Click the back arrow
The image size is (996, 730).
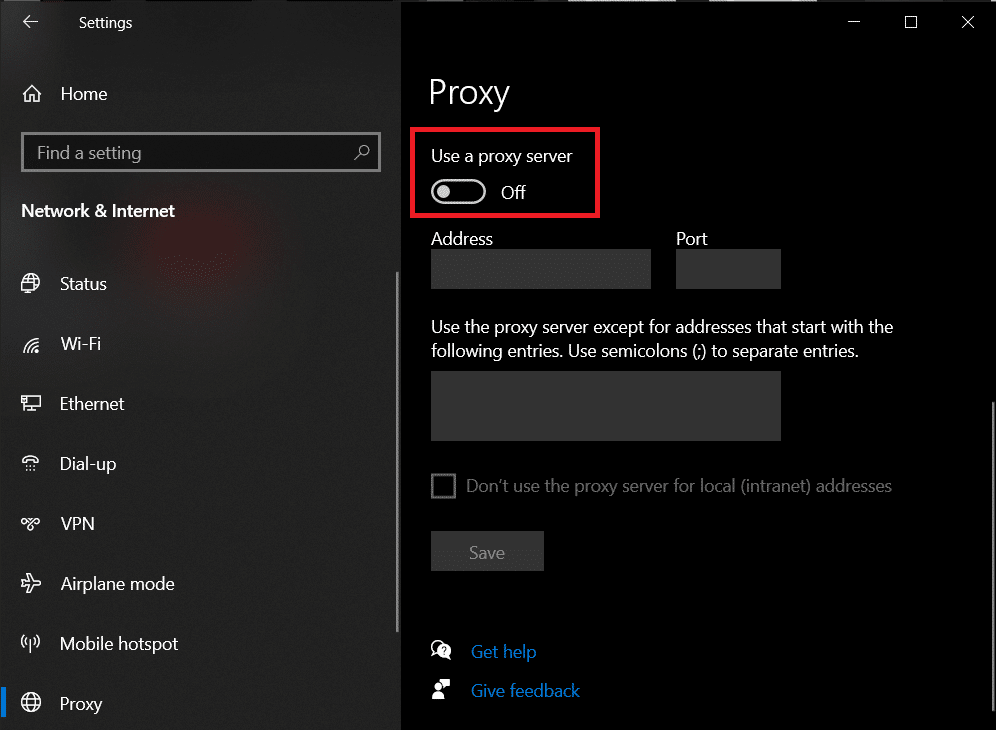coord(29,21)
